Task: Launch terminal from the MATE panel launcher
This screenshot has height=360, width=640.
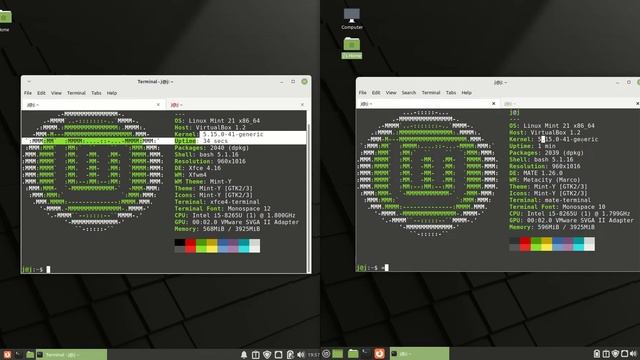Action: click(x=366, y=353)
